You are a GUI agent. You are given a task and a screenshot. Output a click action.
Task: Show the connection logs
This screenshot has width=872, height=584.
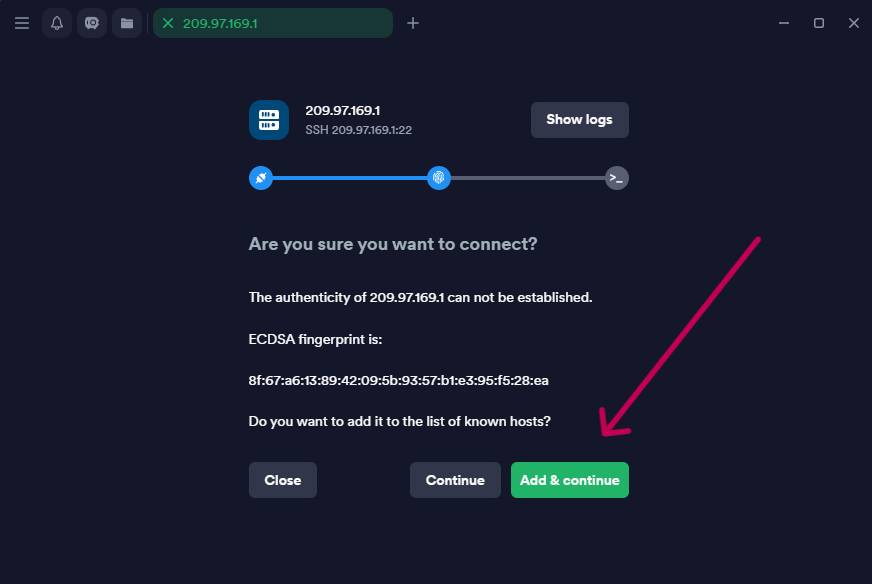[x=579, y=120]
